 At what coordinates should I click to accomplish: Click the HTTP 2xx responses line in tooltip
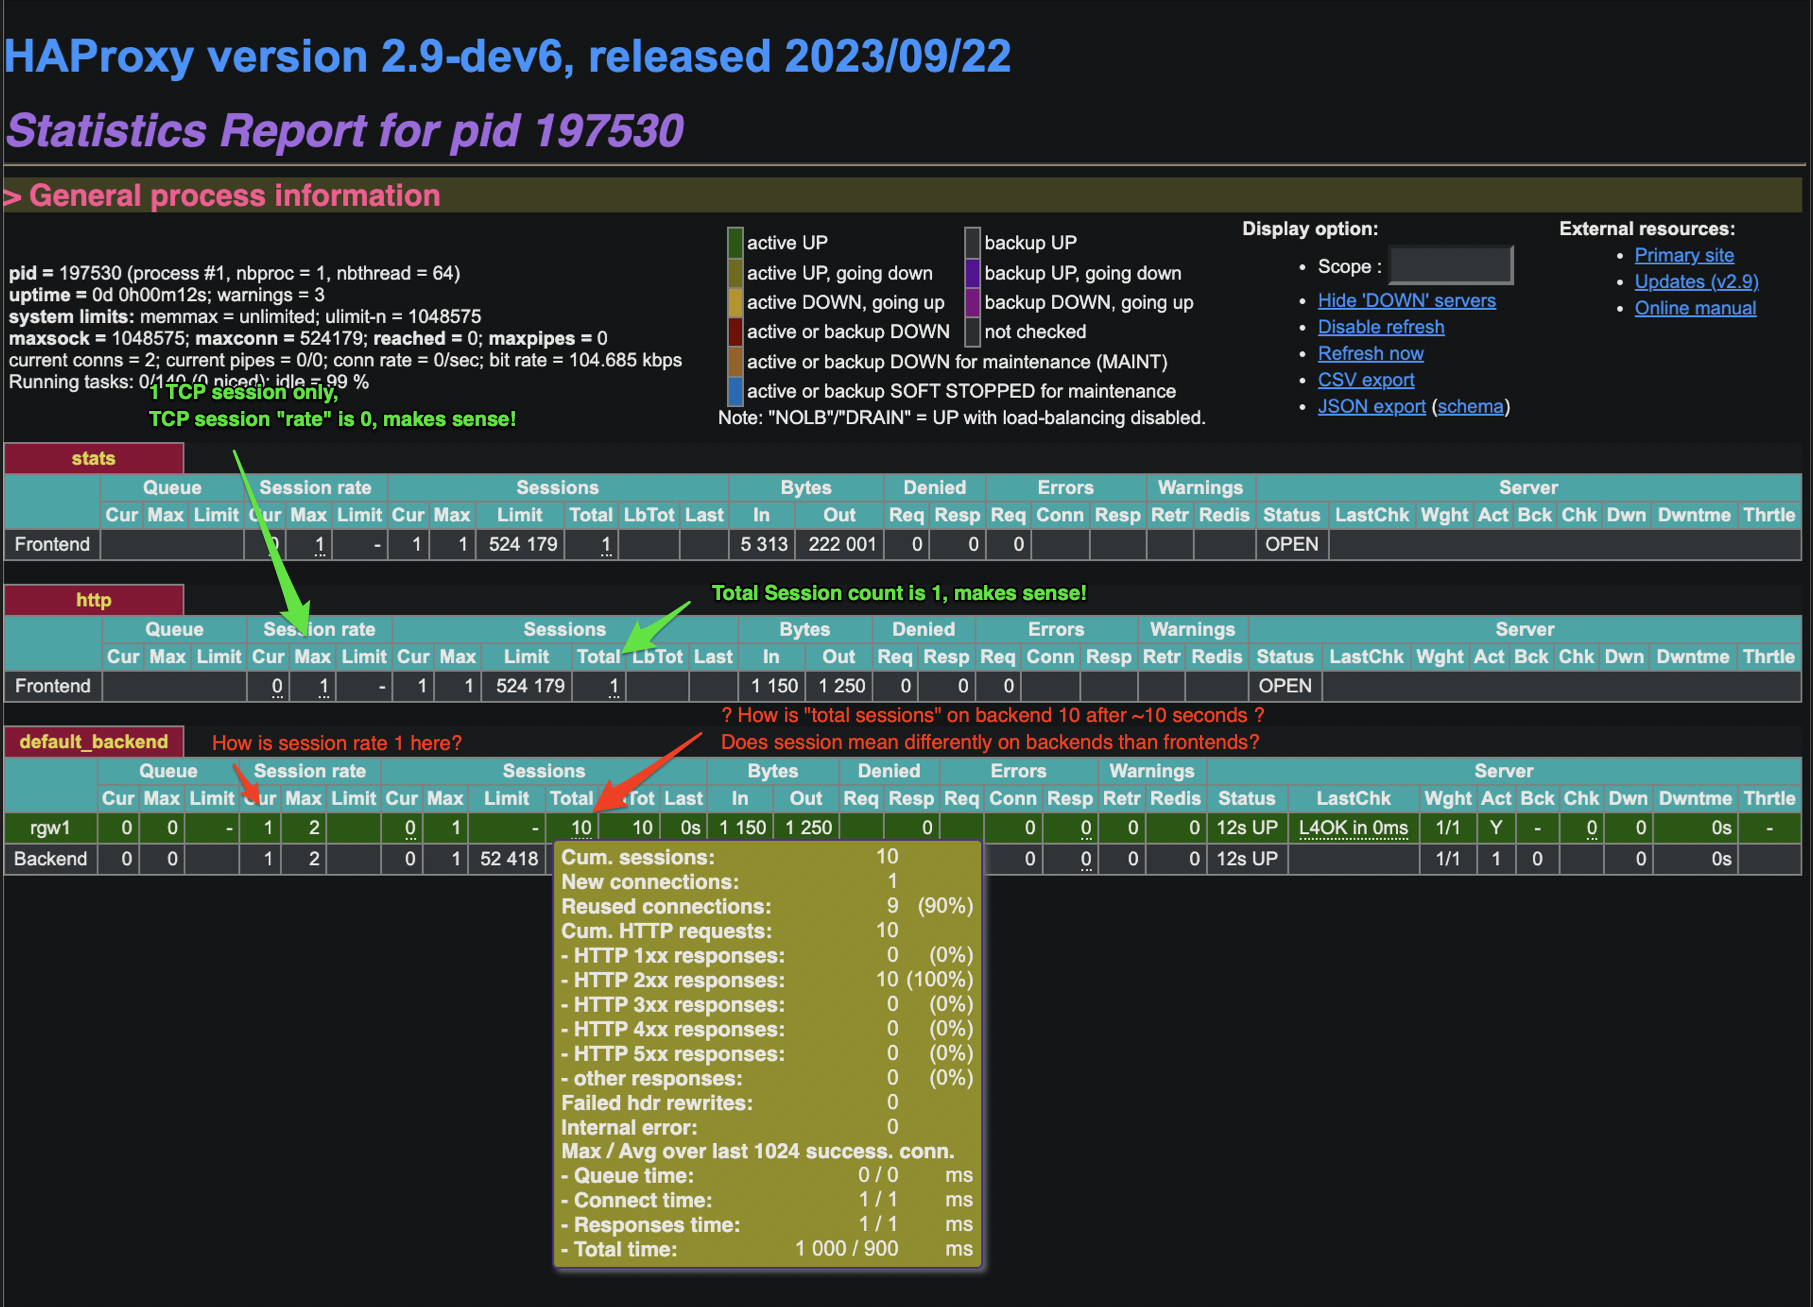tap(767, 980)
